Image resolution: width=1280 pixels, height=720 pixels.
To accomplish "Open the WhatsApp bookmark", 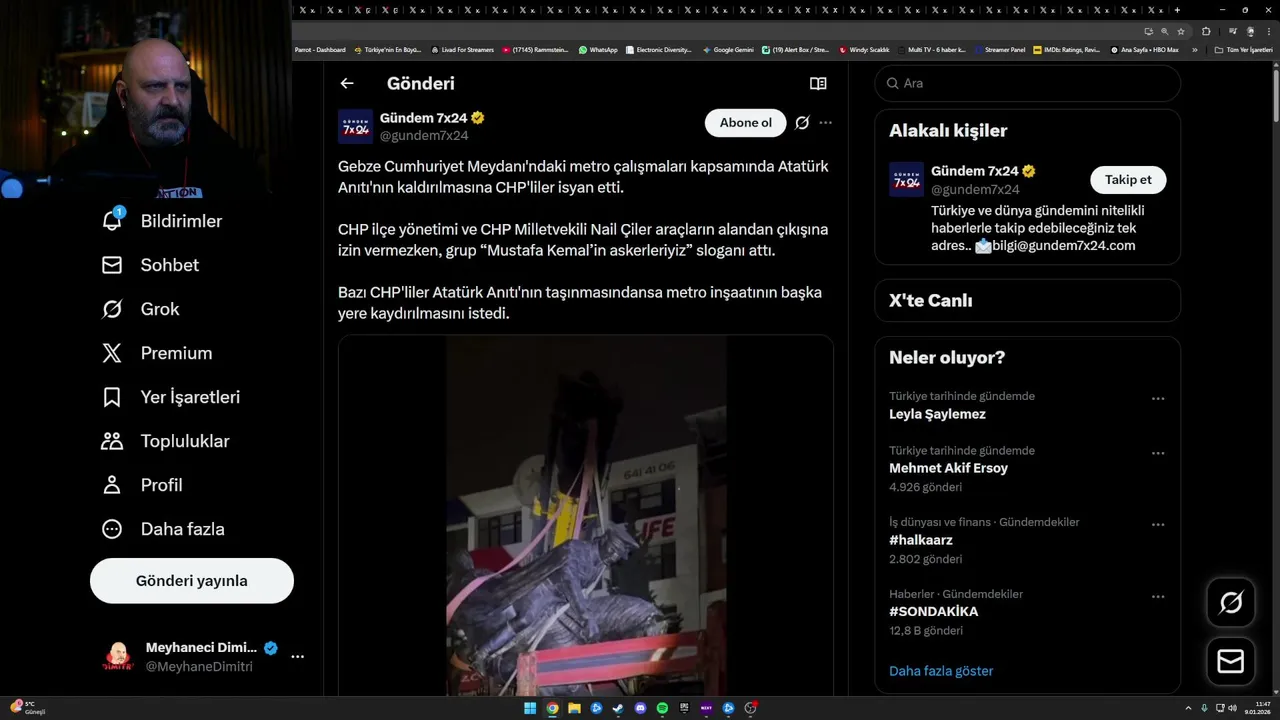I will click(x=598, y=50).
